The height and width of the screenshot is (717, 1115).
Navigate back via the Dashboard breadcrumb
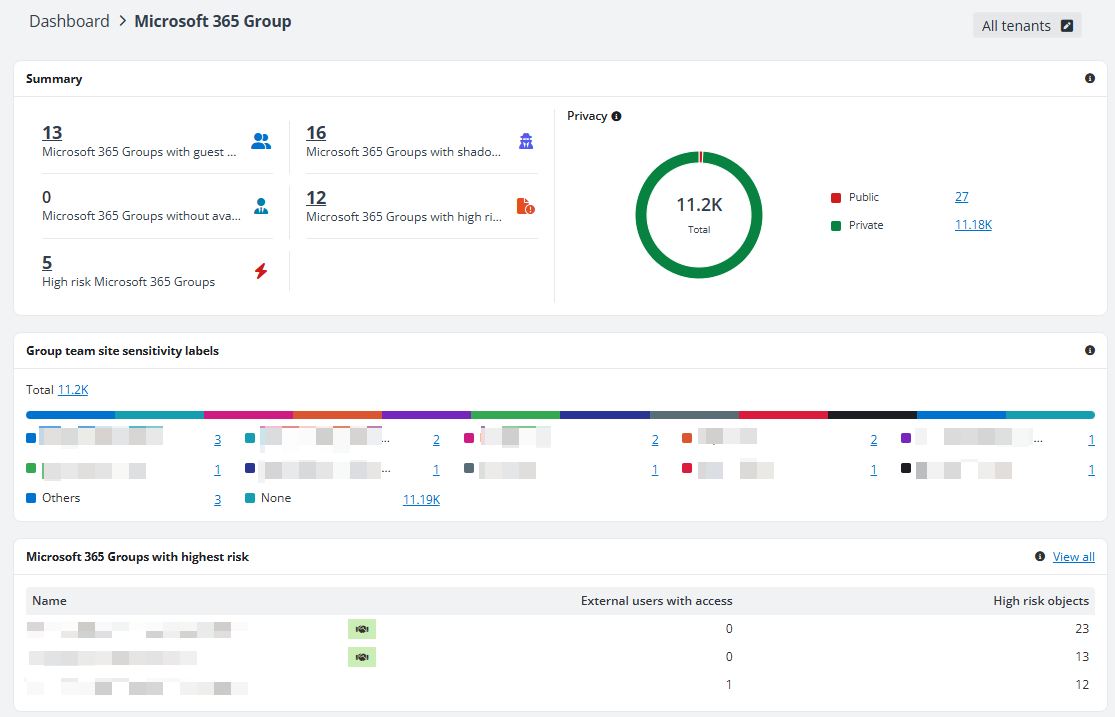pos(69,20)
